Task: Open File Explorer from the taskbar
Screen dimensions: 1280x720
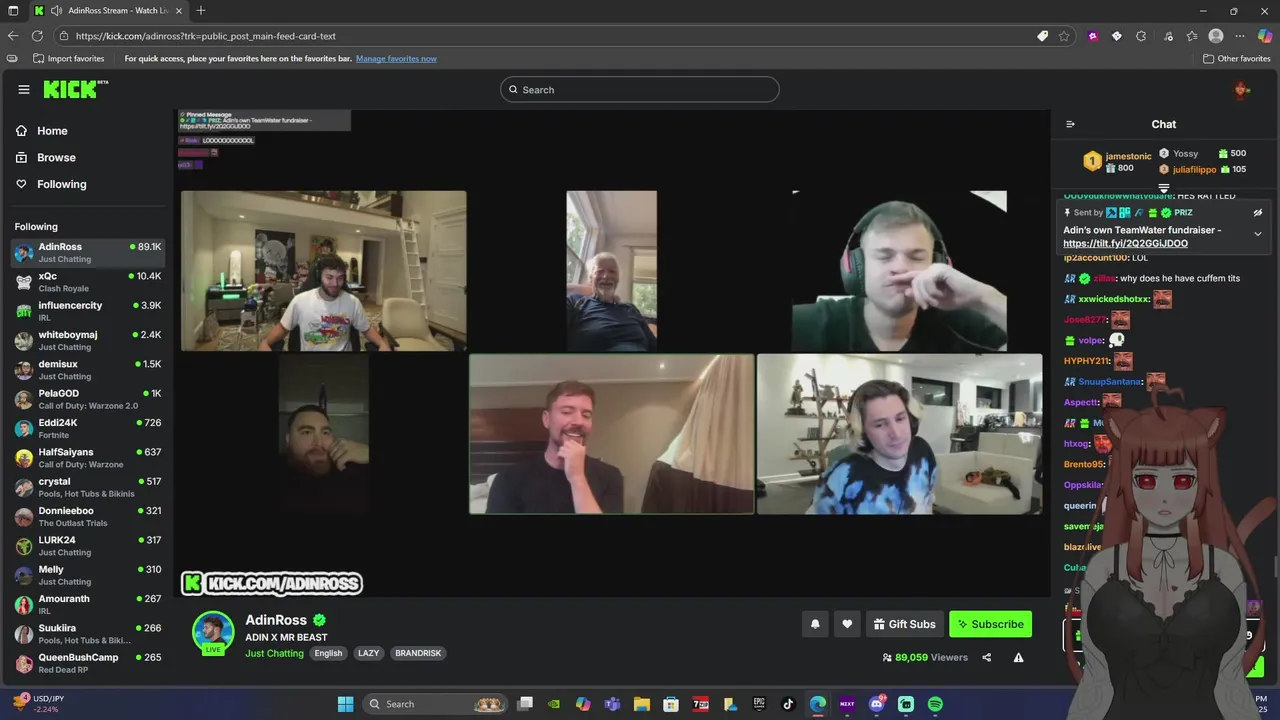Action: click(x=642, y=704)
